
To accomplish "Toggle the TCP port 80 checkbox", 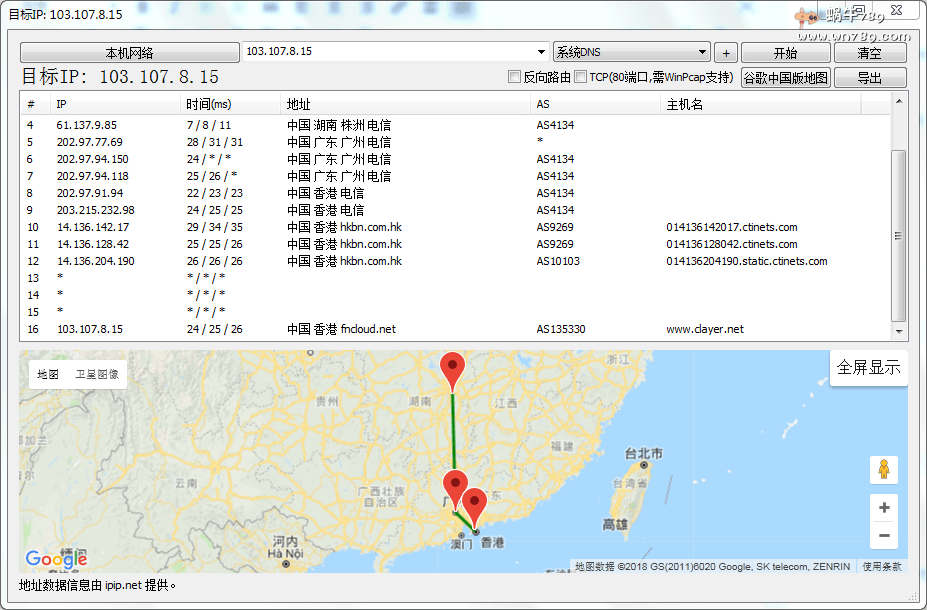I will click(580, 77).
